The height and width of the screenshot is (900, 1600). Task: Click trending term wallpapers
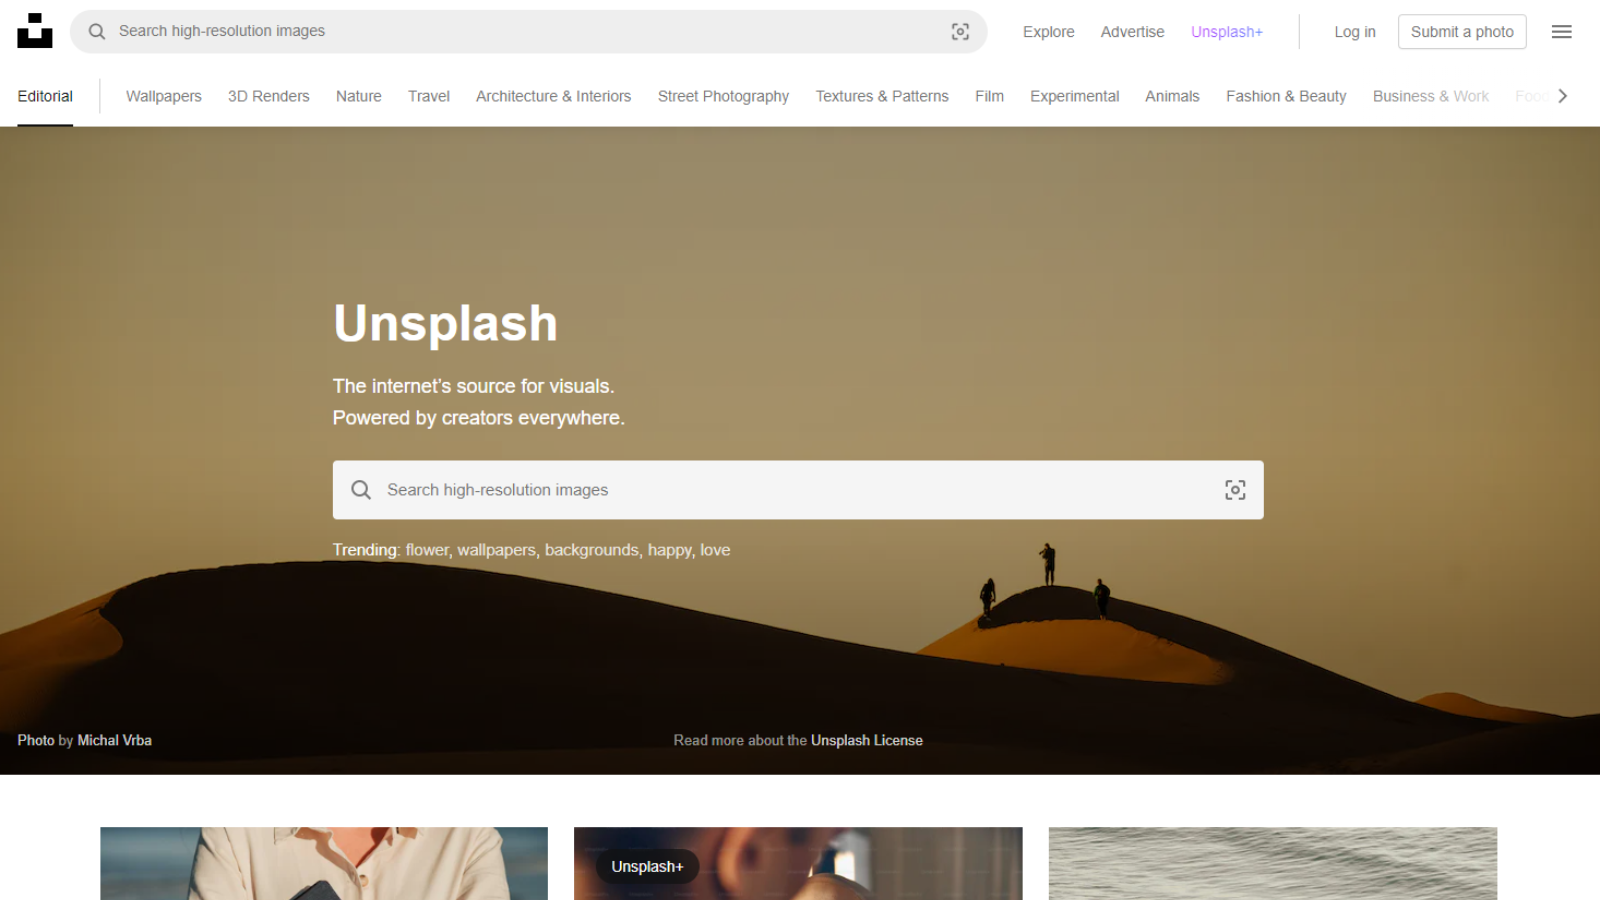(497, 550)
